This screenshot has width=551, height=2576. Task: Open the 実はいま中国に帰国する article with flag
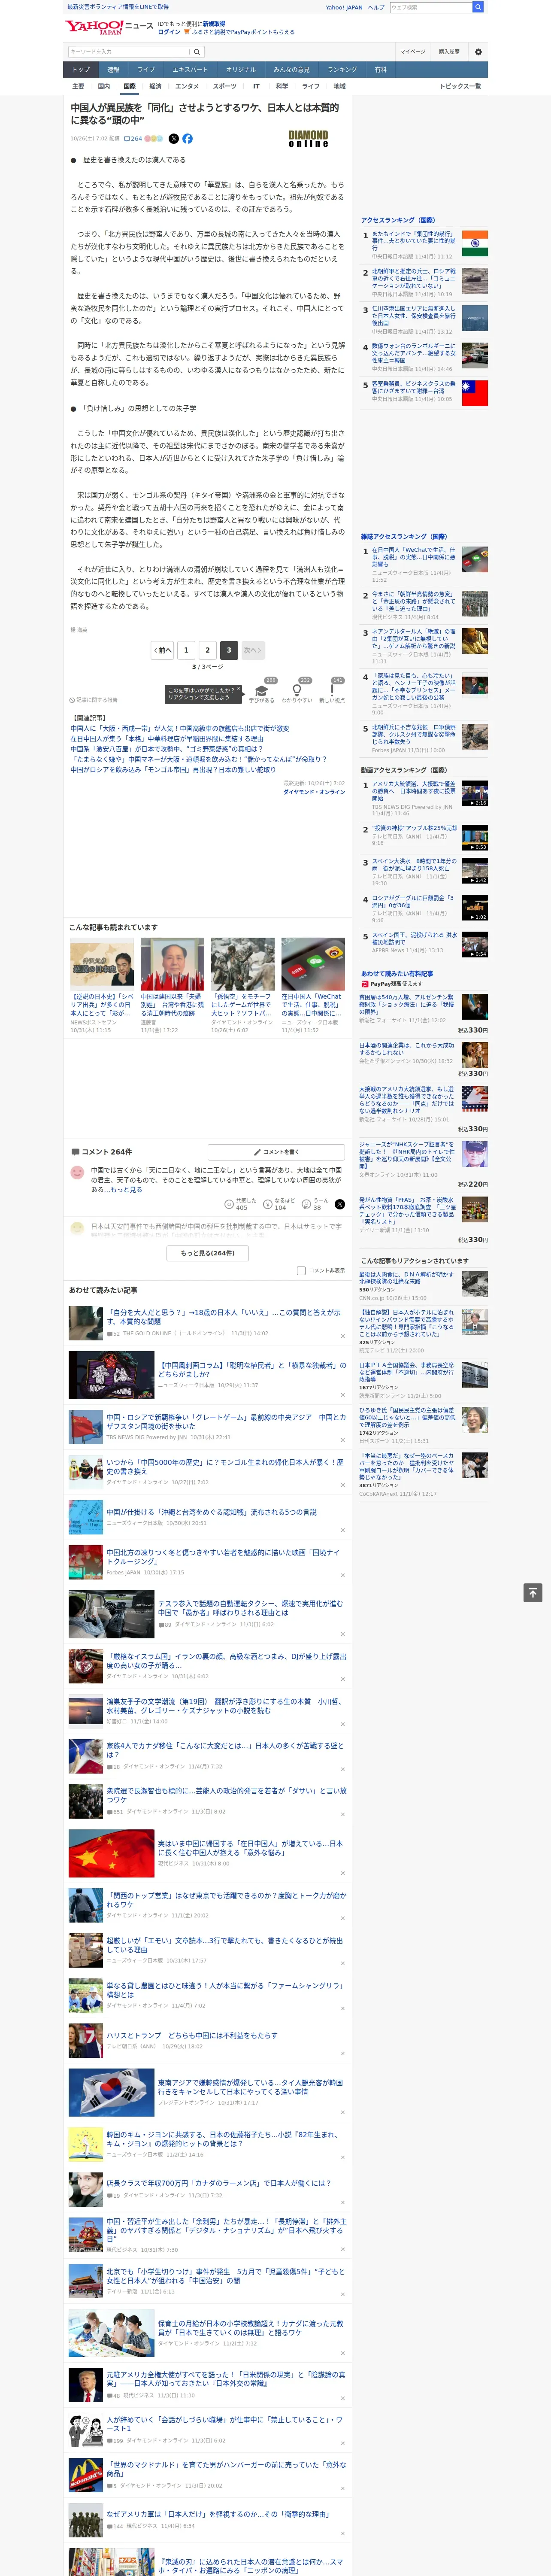point(250,1848)
